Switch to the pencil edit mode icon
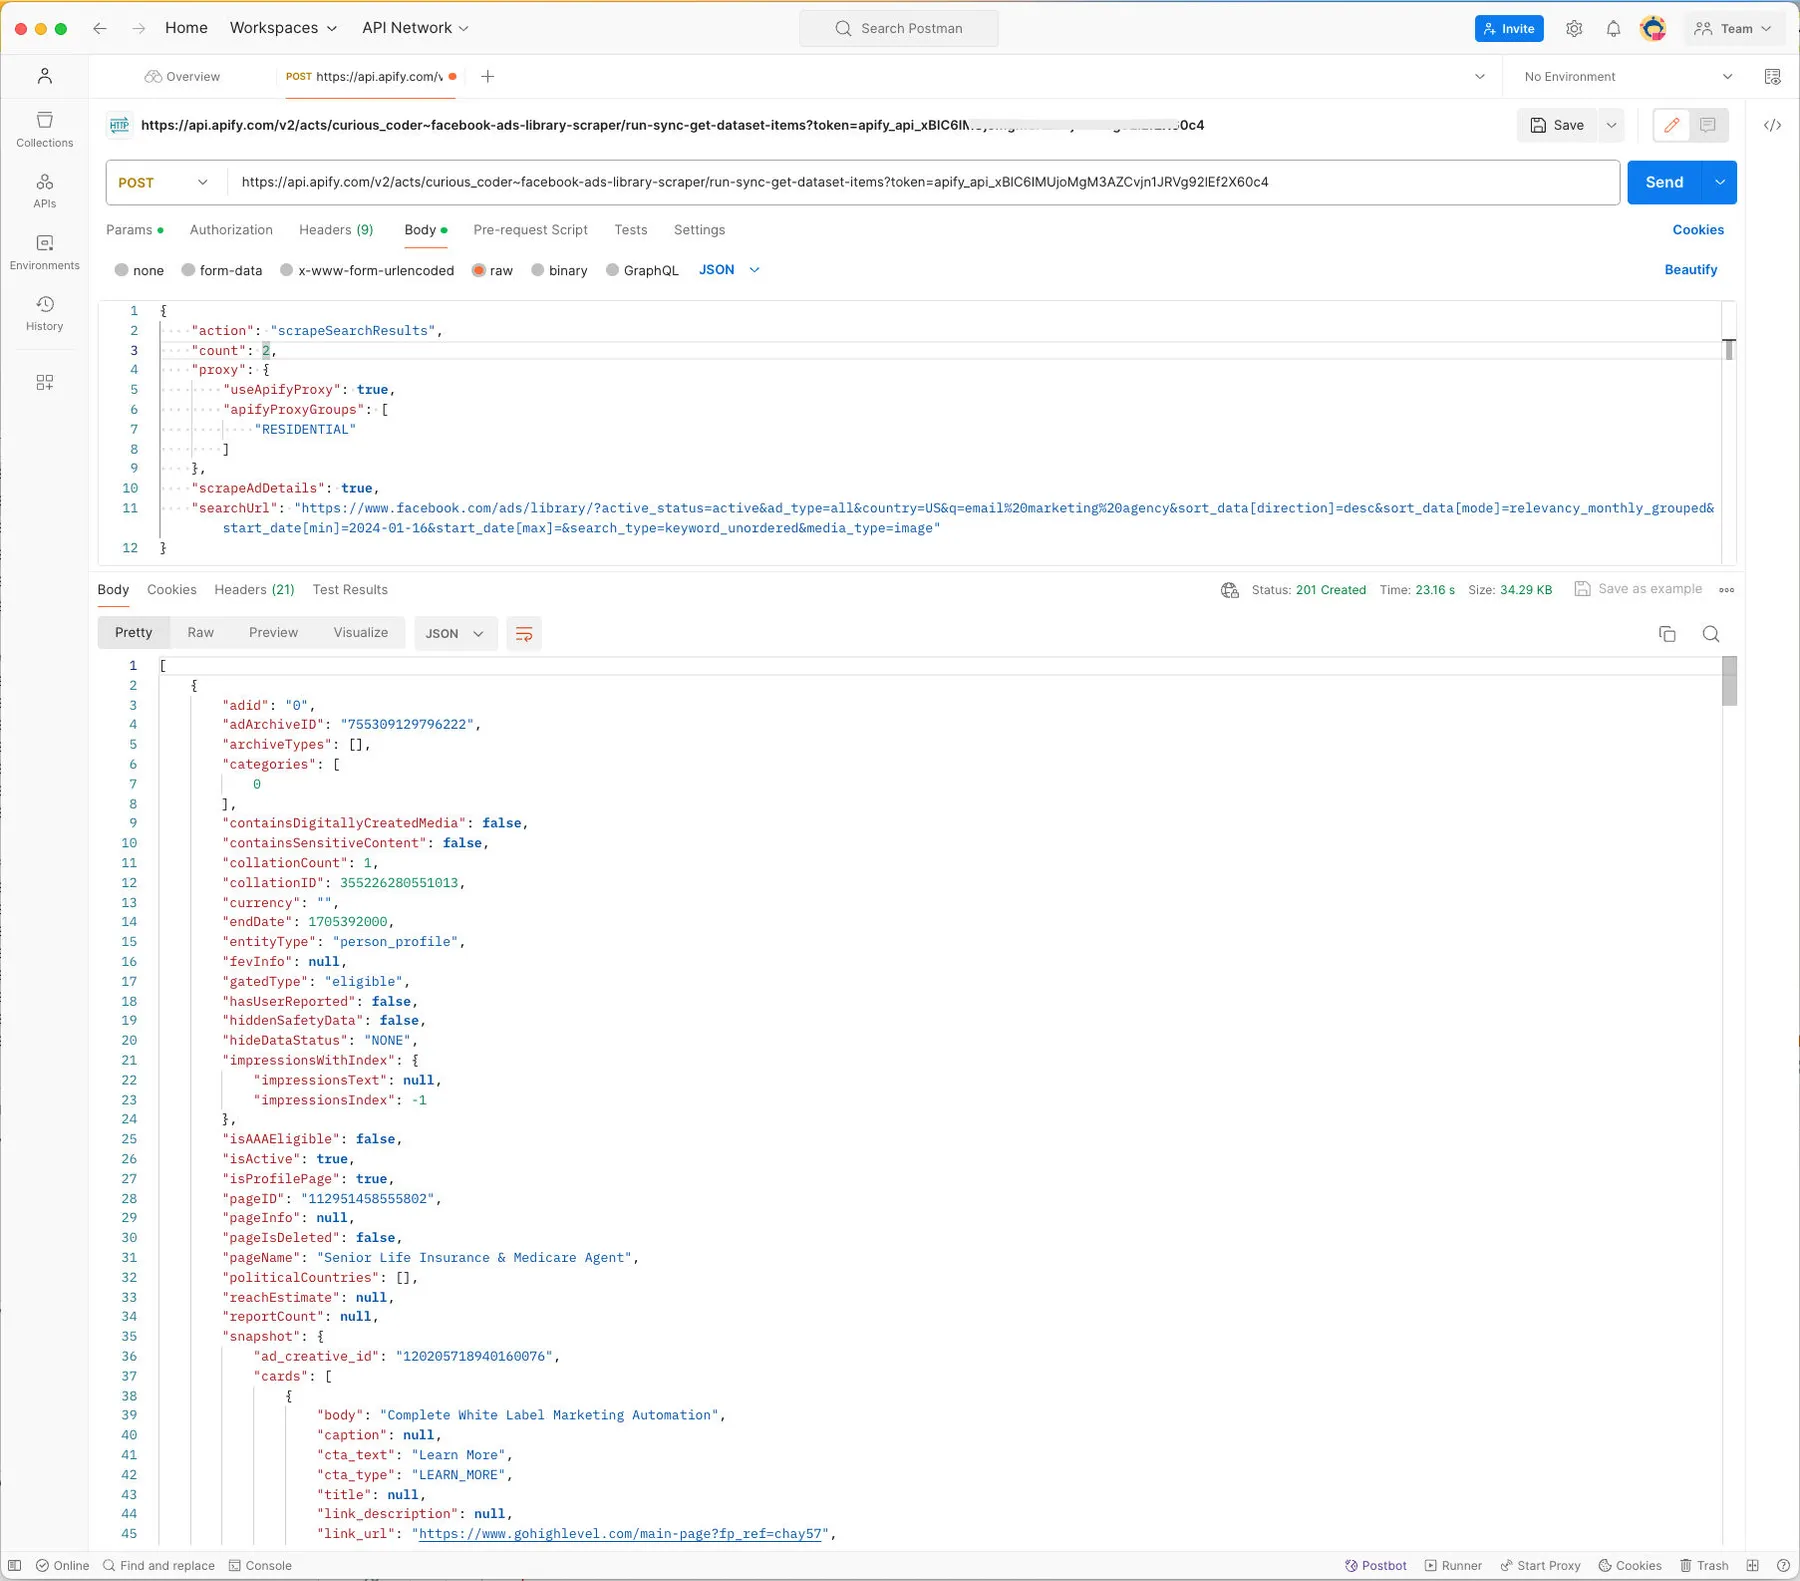This screenshot has width=1800, height=1581. pyautogui.click(x=1671, y=125)
